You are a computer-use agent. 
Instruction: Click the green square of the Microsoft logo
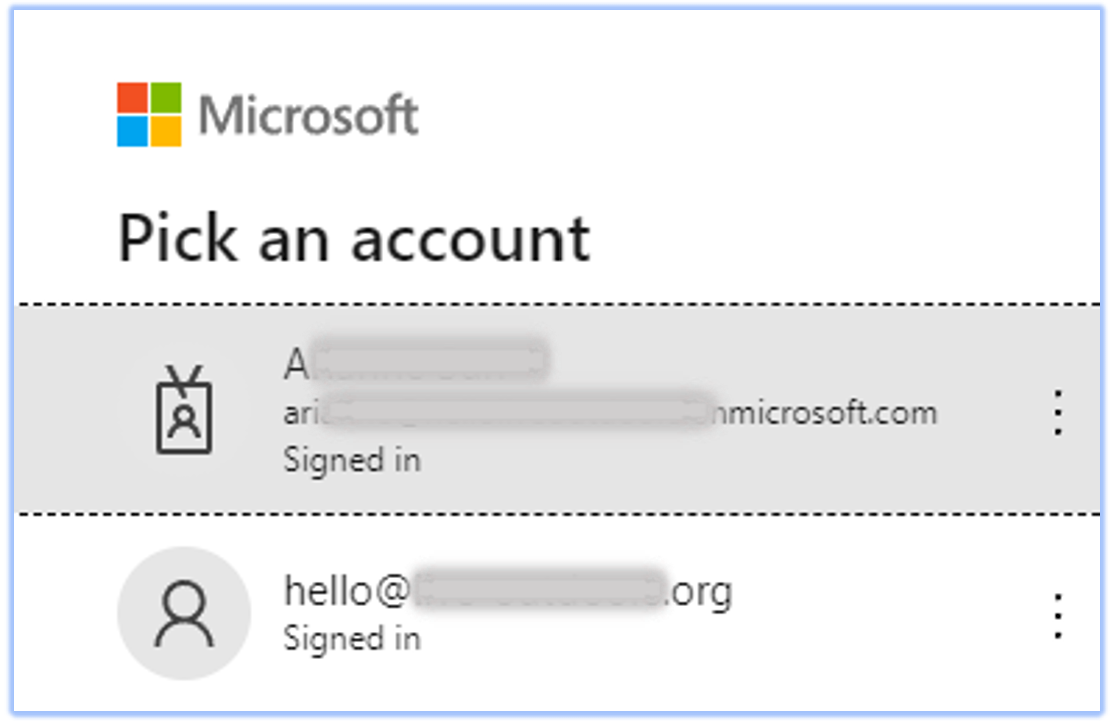[166, 98]
